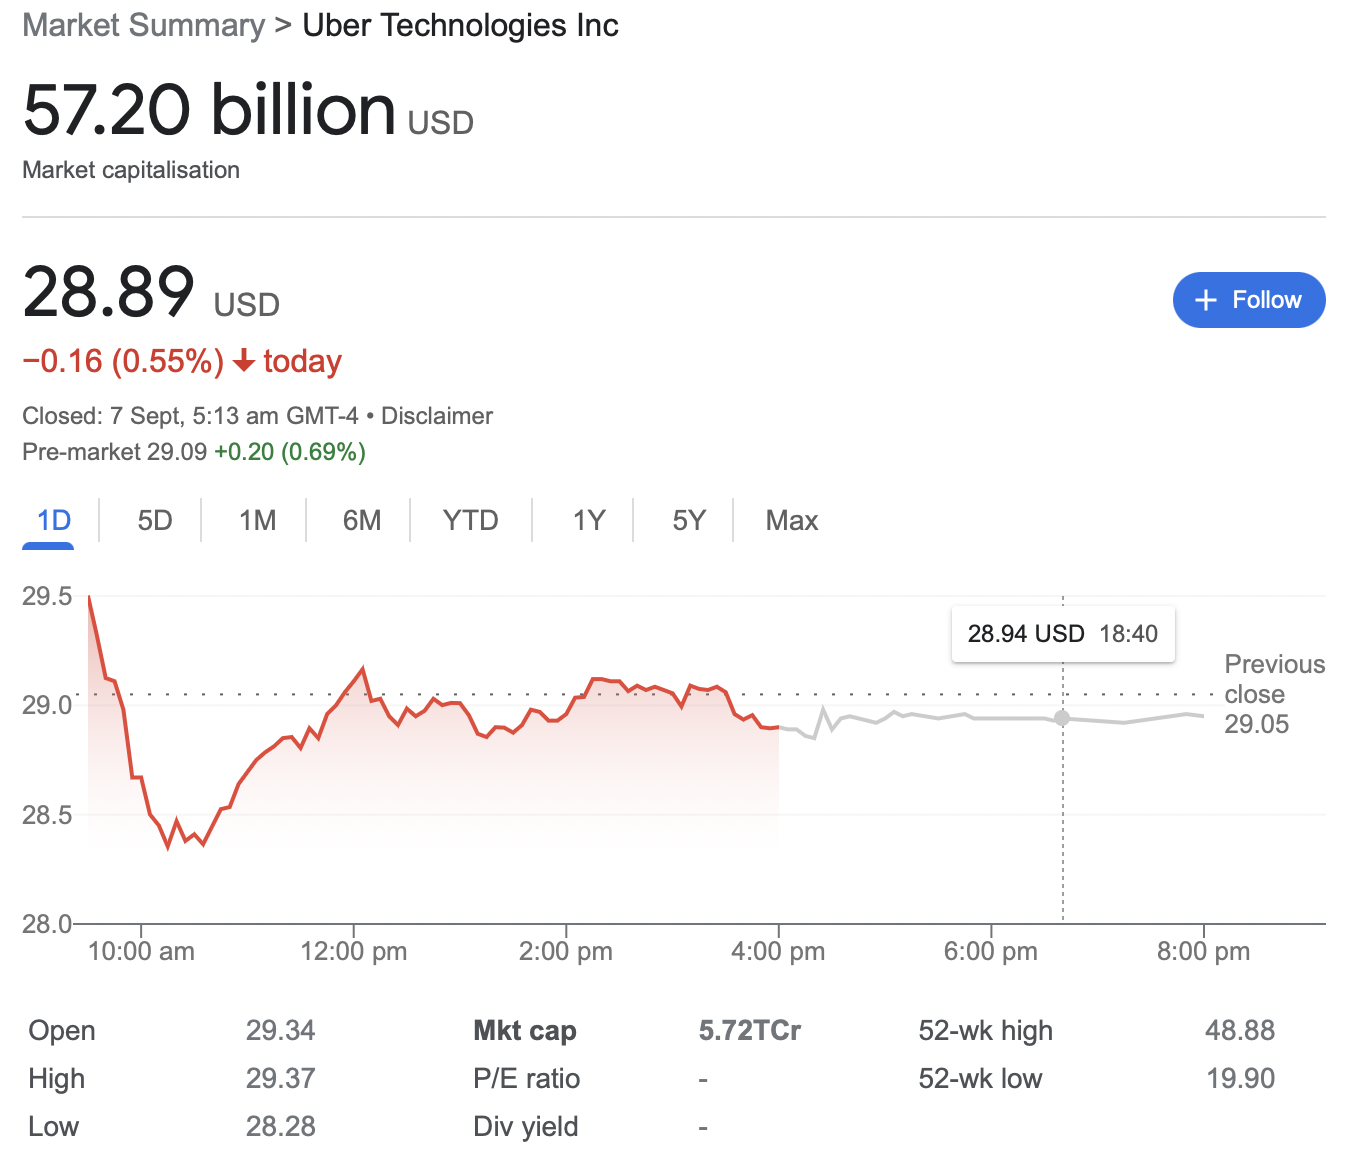The image size is (1348, 1154).
Task: Click the 28.94 USD 18:40 tooltip
Action: pyautogui.click(x=1063, y=634)
